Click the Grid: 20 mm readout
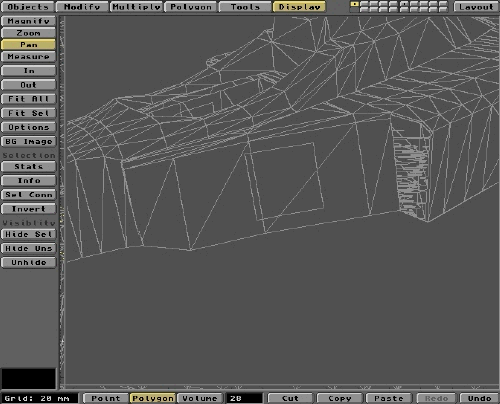This screenshot has width=500, height=404. [x=39, y=398]
